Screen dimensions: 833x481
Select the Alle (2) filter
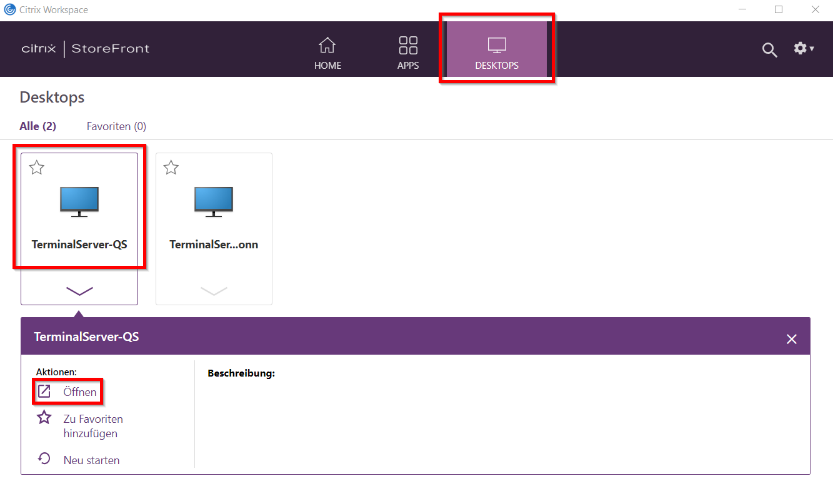coord(38,126)
